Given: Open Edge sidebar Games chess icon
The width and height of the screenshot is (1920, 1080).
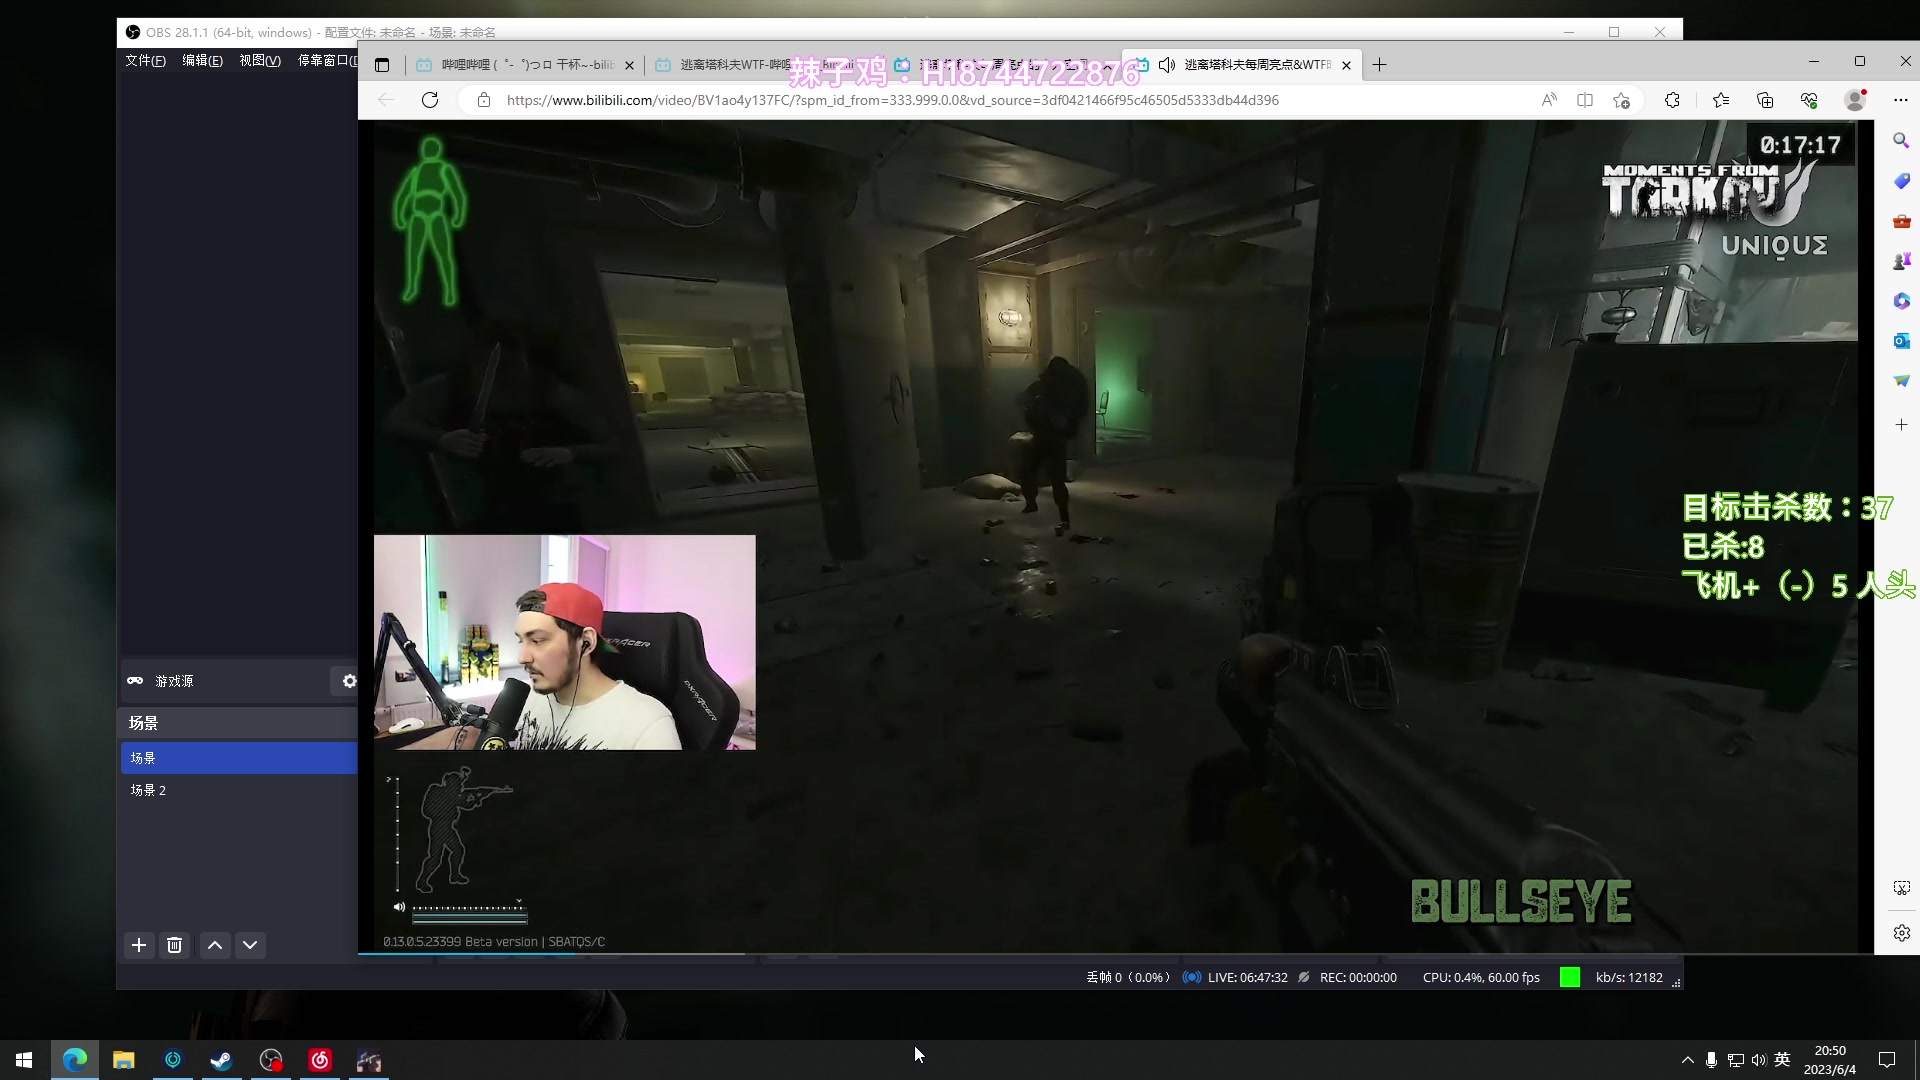Looking at the screenshot, I should pos(1901,261).
